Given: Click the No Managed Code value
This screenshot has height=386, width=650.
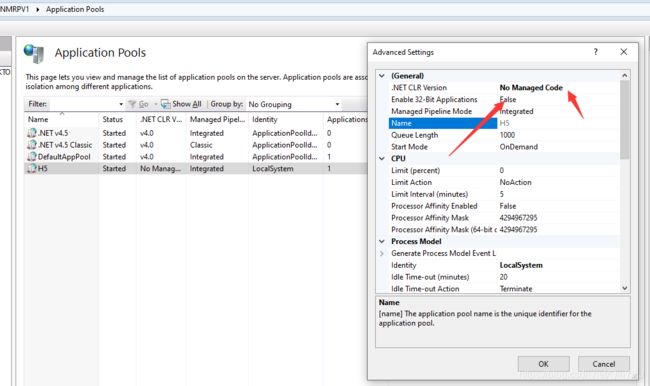Looking at the screenshot, I should click(531, 87).
